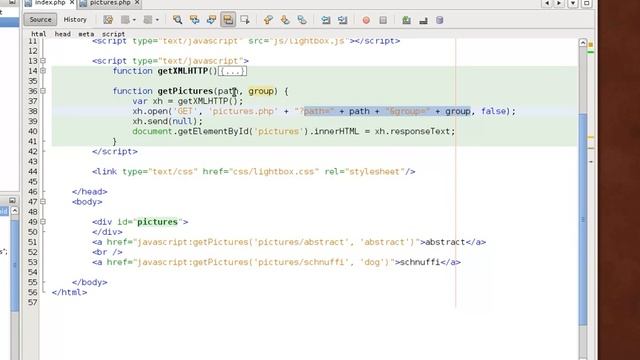This screenshot has width=640, height=360.
Task: Select script breadcrumb
Action: coord(113,34)
